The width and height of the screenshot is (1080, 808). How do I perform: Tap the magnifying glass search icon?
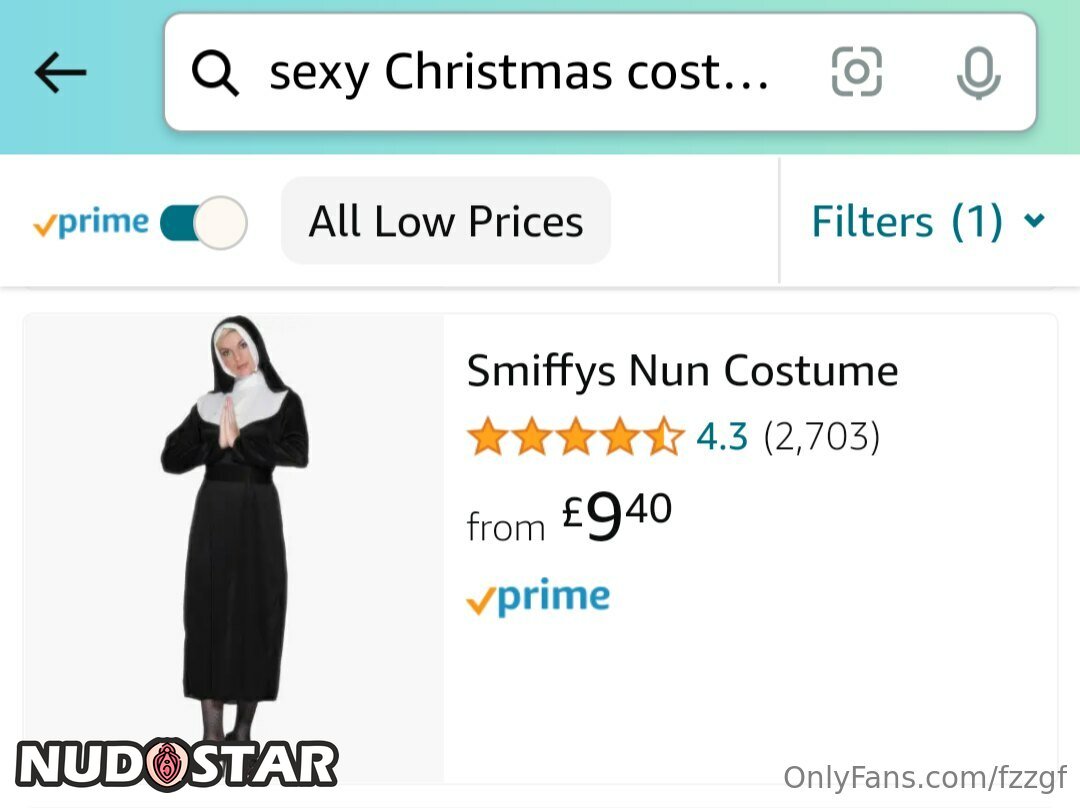tap(215, 72)
